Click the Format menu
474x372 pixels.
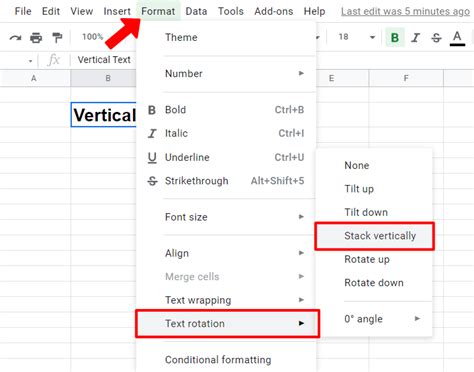tap(158, 11)
